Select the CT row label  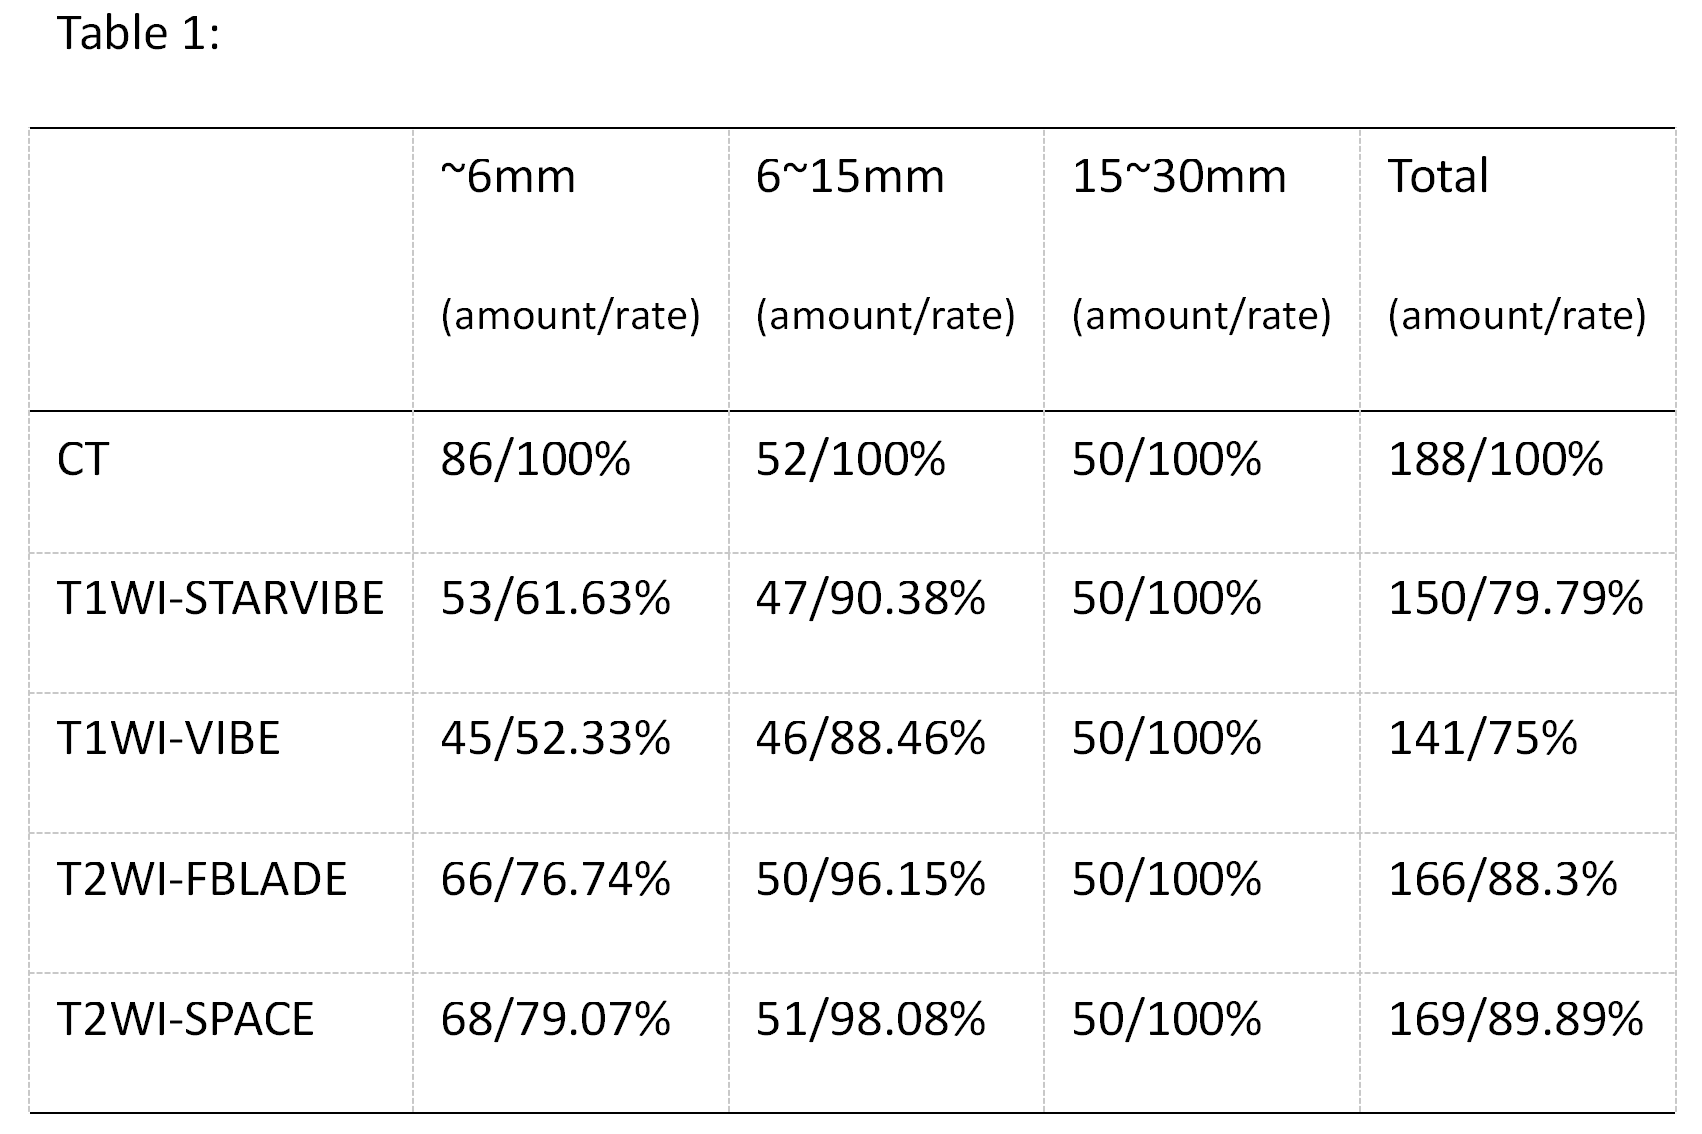pos(82,460)
